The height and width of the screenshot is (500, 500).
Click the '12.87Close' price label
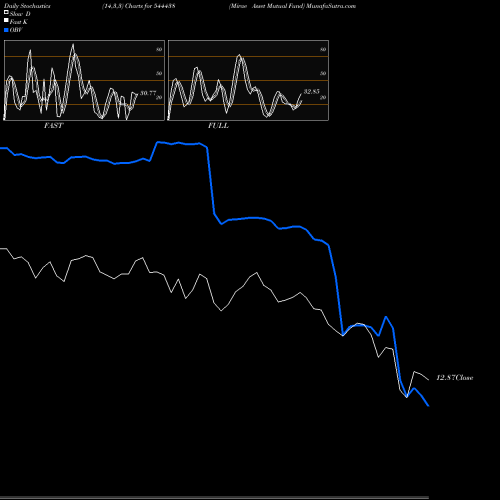[x=455, y=378]
